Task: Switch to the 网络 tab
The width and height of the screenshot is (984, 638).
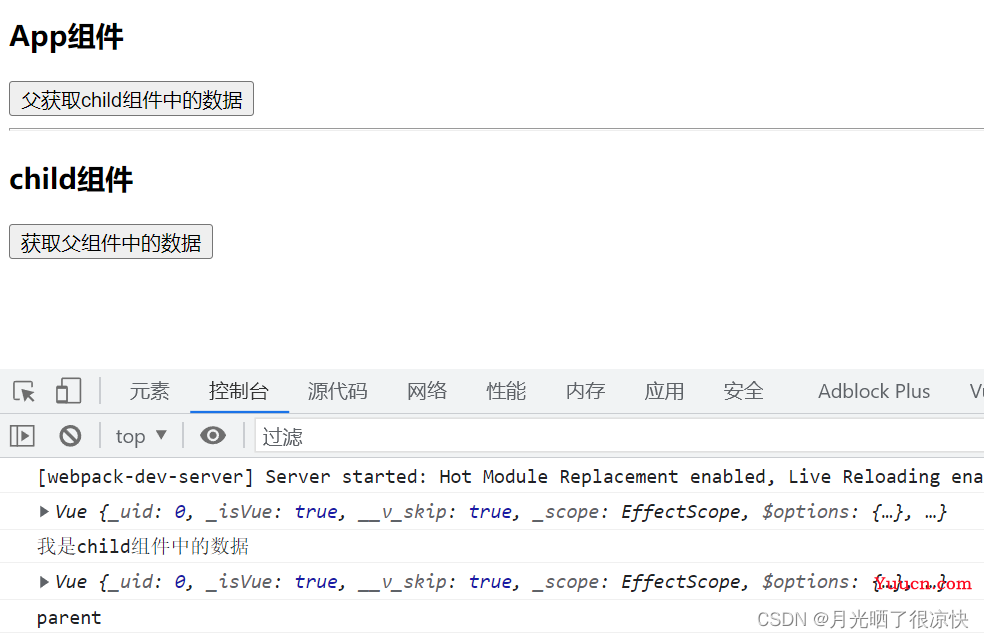Action: point(427,391)
